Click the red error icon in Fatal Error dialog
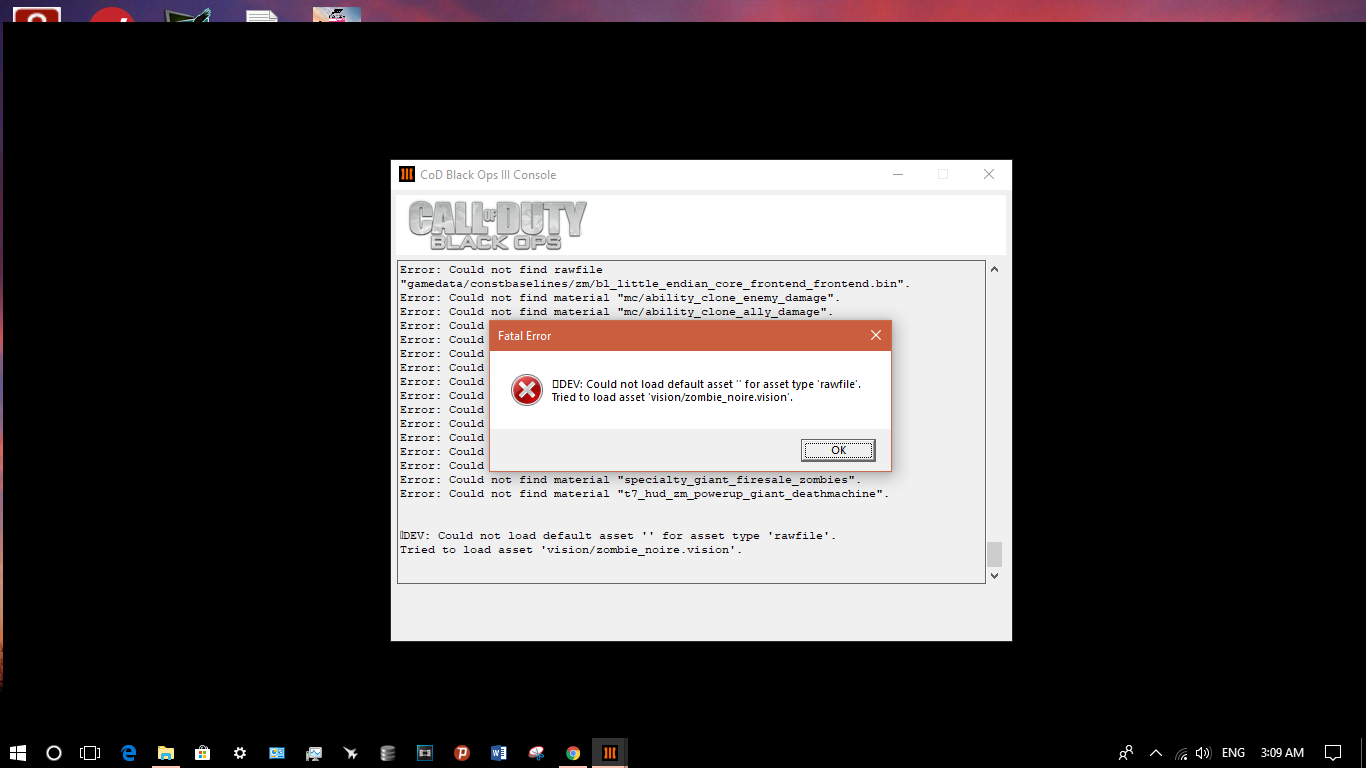 pos(526,390)
